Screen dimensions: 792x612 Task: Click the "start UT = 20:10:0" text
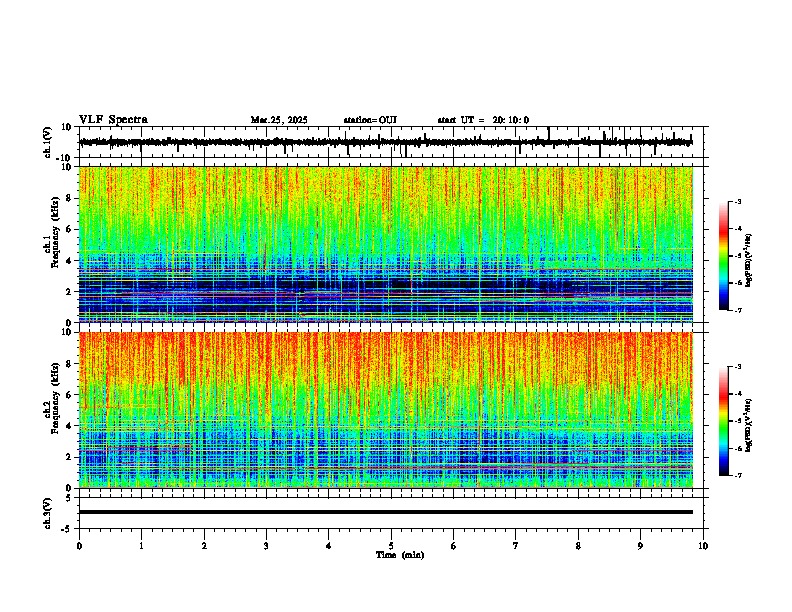[x=483, y=120]
